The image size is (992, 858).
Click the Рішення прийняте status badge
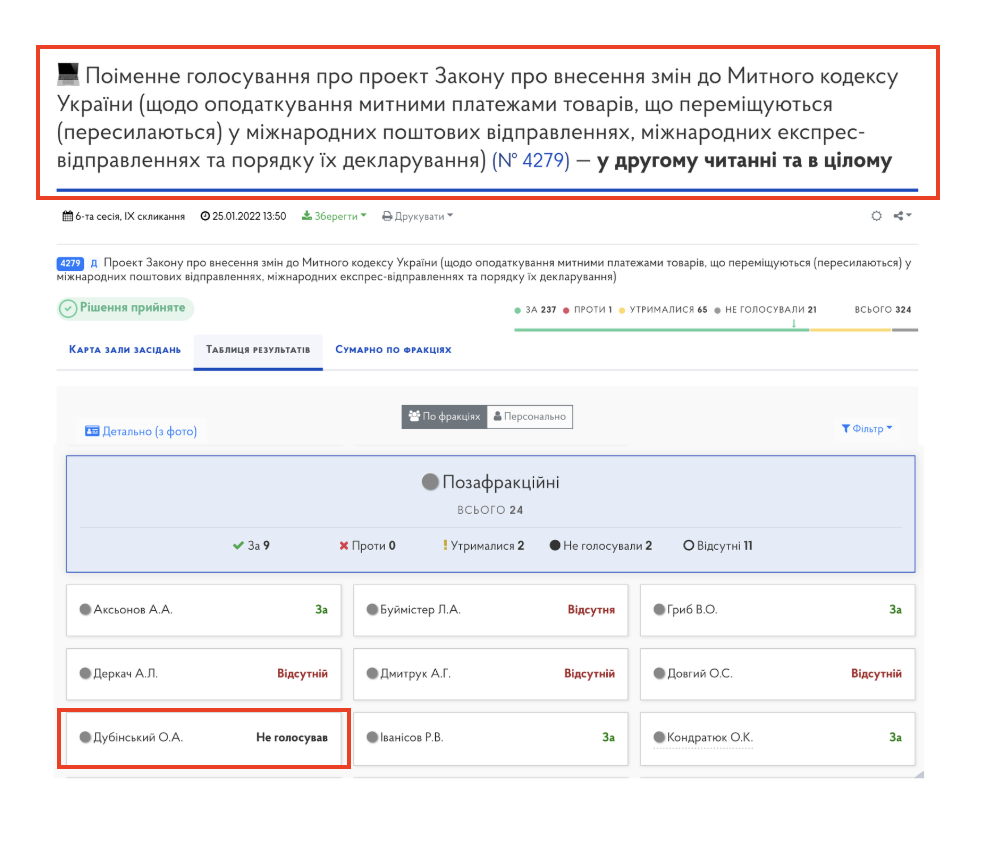(x=125, y=308)
